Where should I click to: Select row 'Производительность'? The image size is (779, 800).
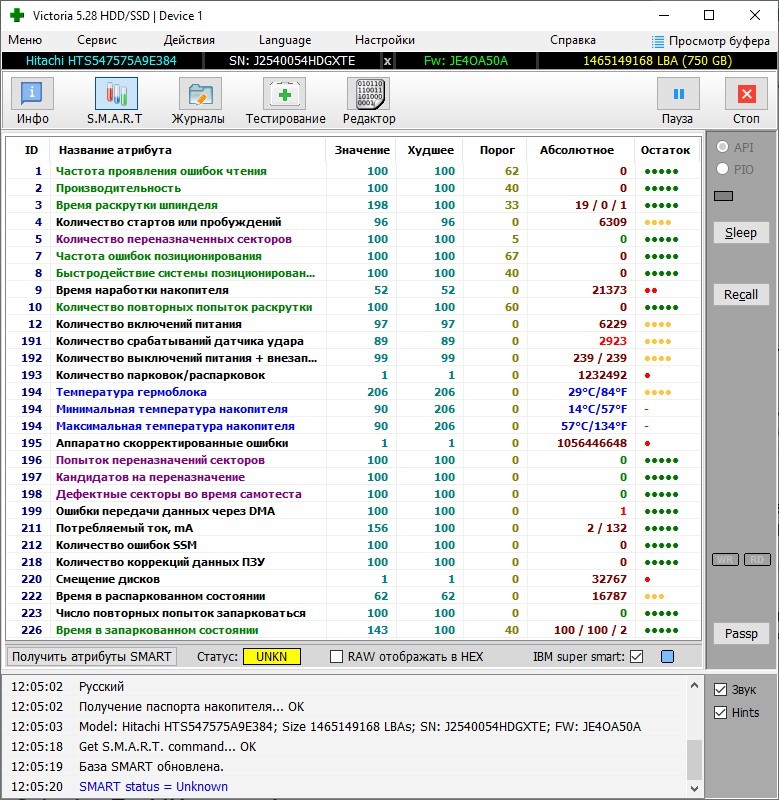(353, 188)
